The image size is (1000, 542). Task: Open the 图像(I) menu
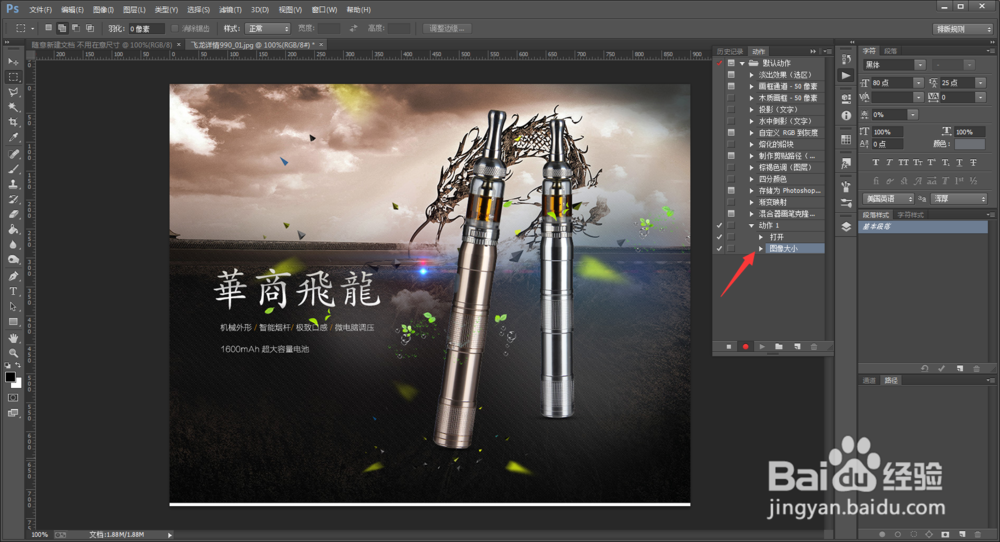pyautogui.click(x=103, y=10)
